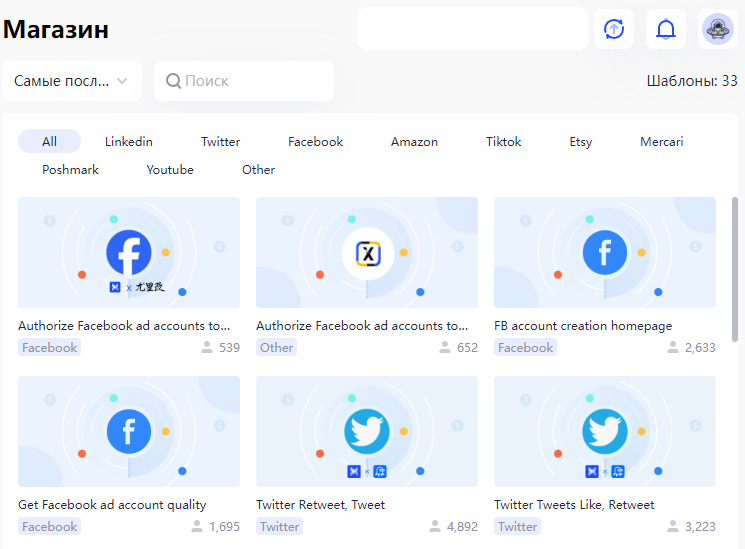Open first Facebook ad authorize template thumbnail
This screenshot has width=745, height=549.
pyautogui.click(x=129, y=252)
